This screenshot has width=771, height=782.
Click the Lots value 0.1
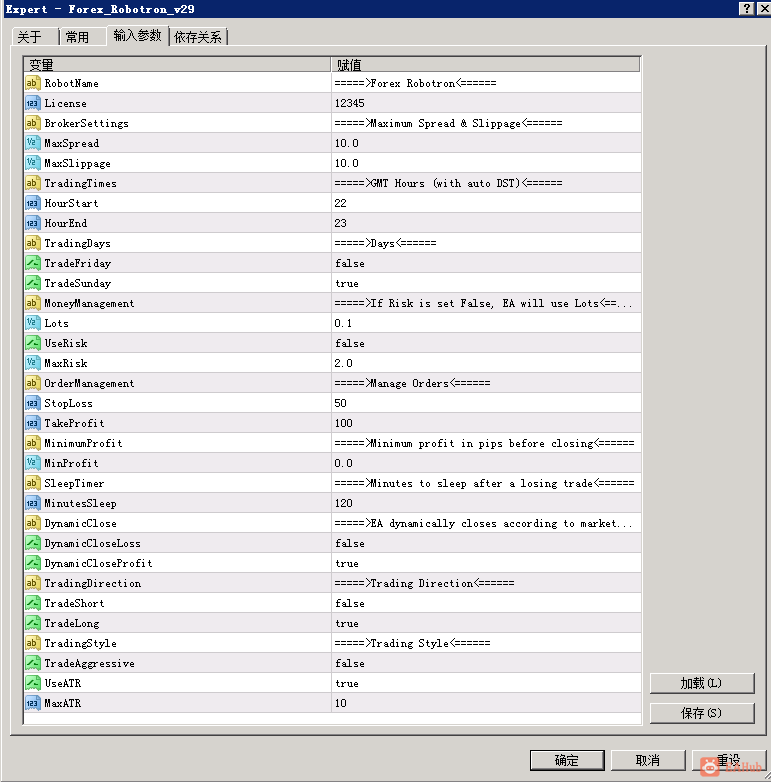(343, 323)
